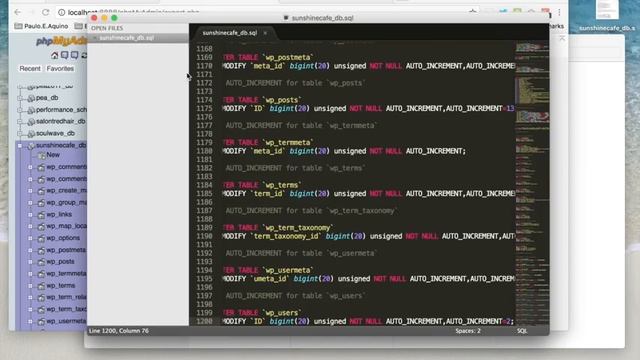Open the wp_create_m table link
Viewport: 640px width, 360px height.
(x=67, y=190)
